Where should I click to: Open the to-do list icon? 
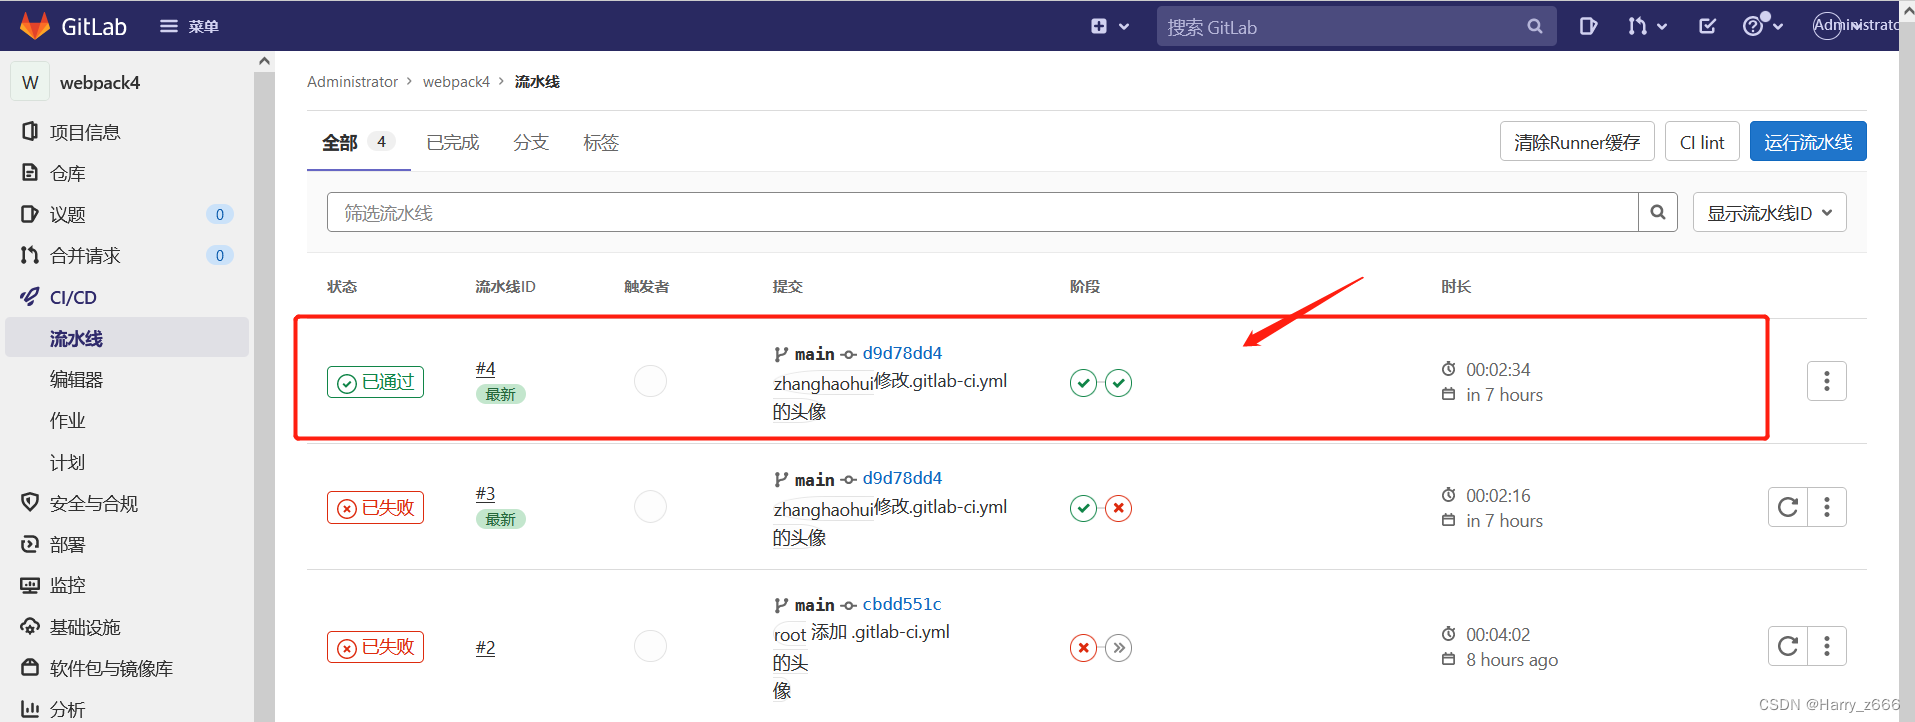(x=1707, y=26)
